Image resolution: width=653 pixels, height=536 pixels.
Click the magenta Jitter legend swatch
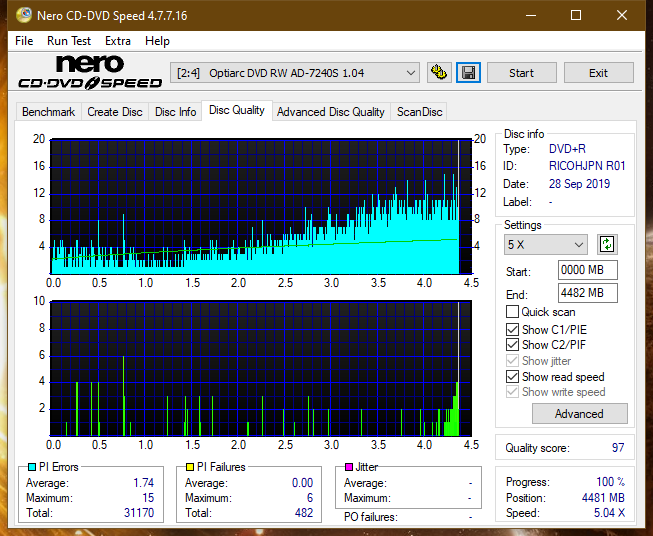349,467
